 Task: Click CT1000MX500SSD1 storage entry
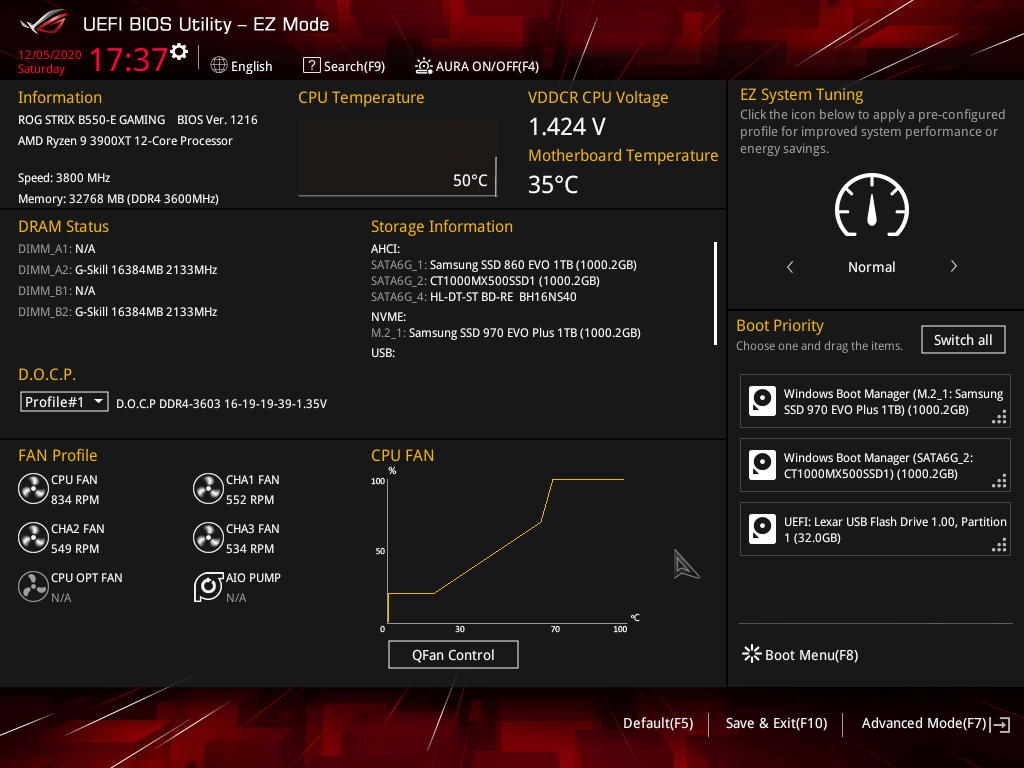click(x=485, y=281)
